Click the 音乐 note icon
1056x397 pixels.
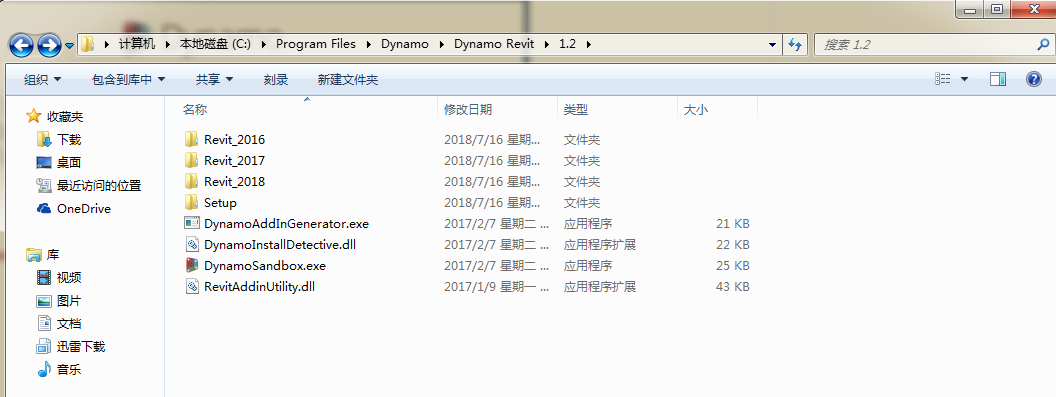pos(44,369)
